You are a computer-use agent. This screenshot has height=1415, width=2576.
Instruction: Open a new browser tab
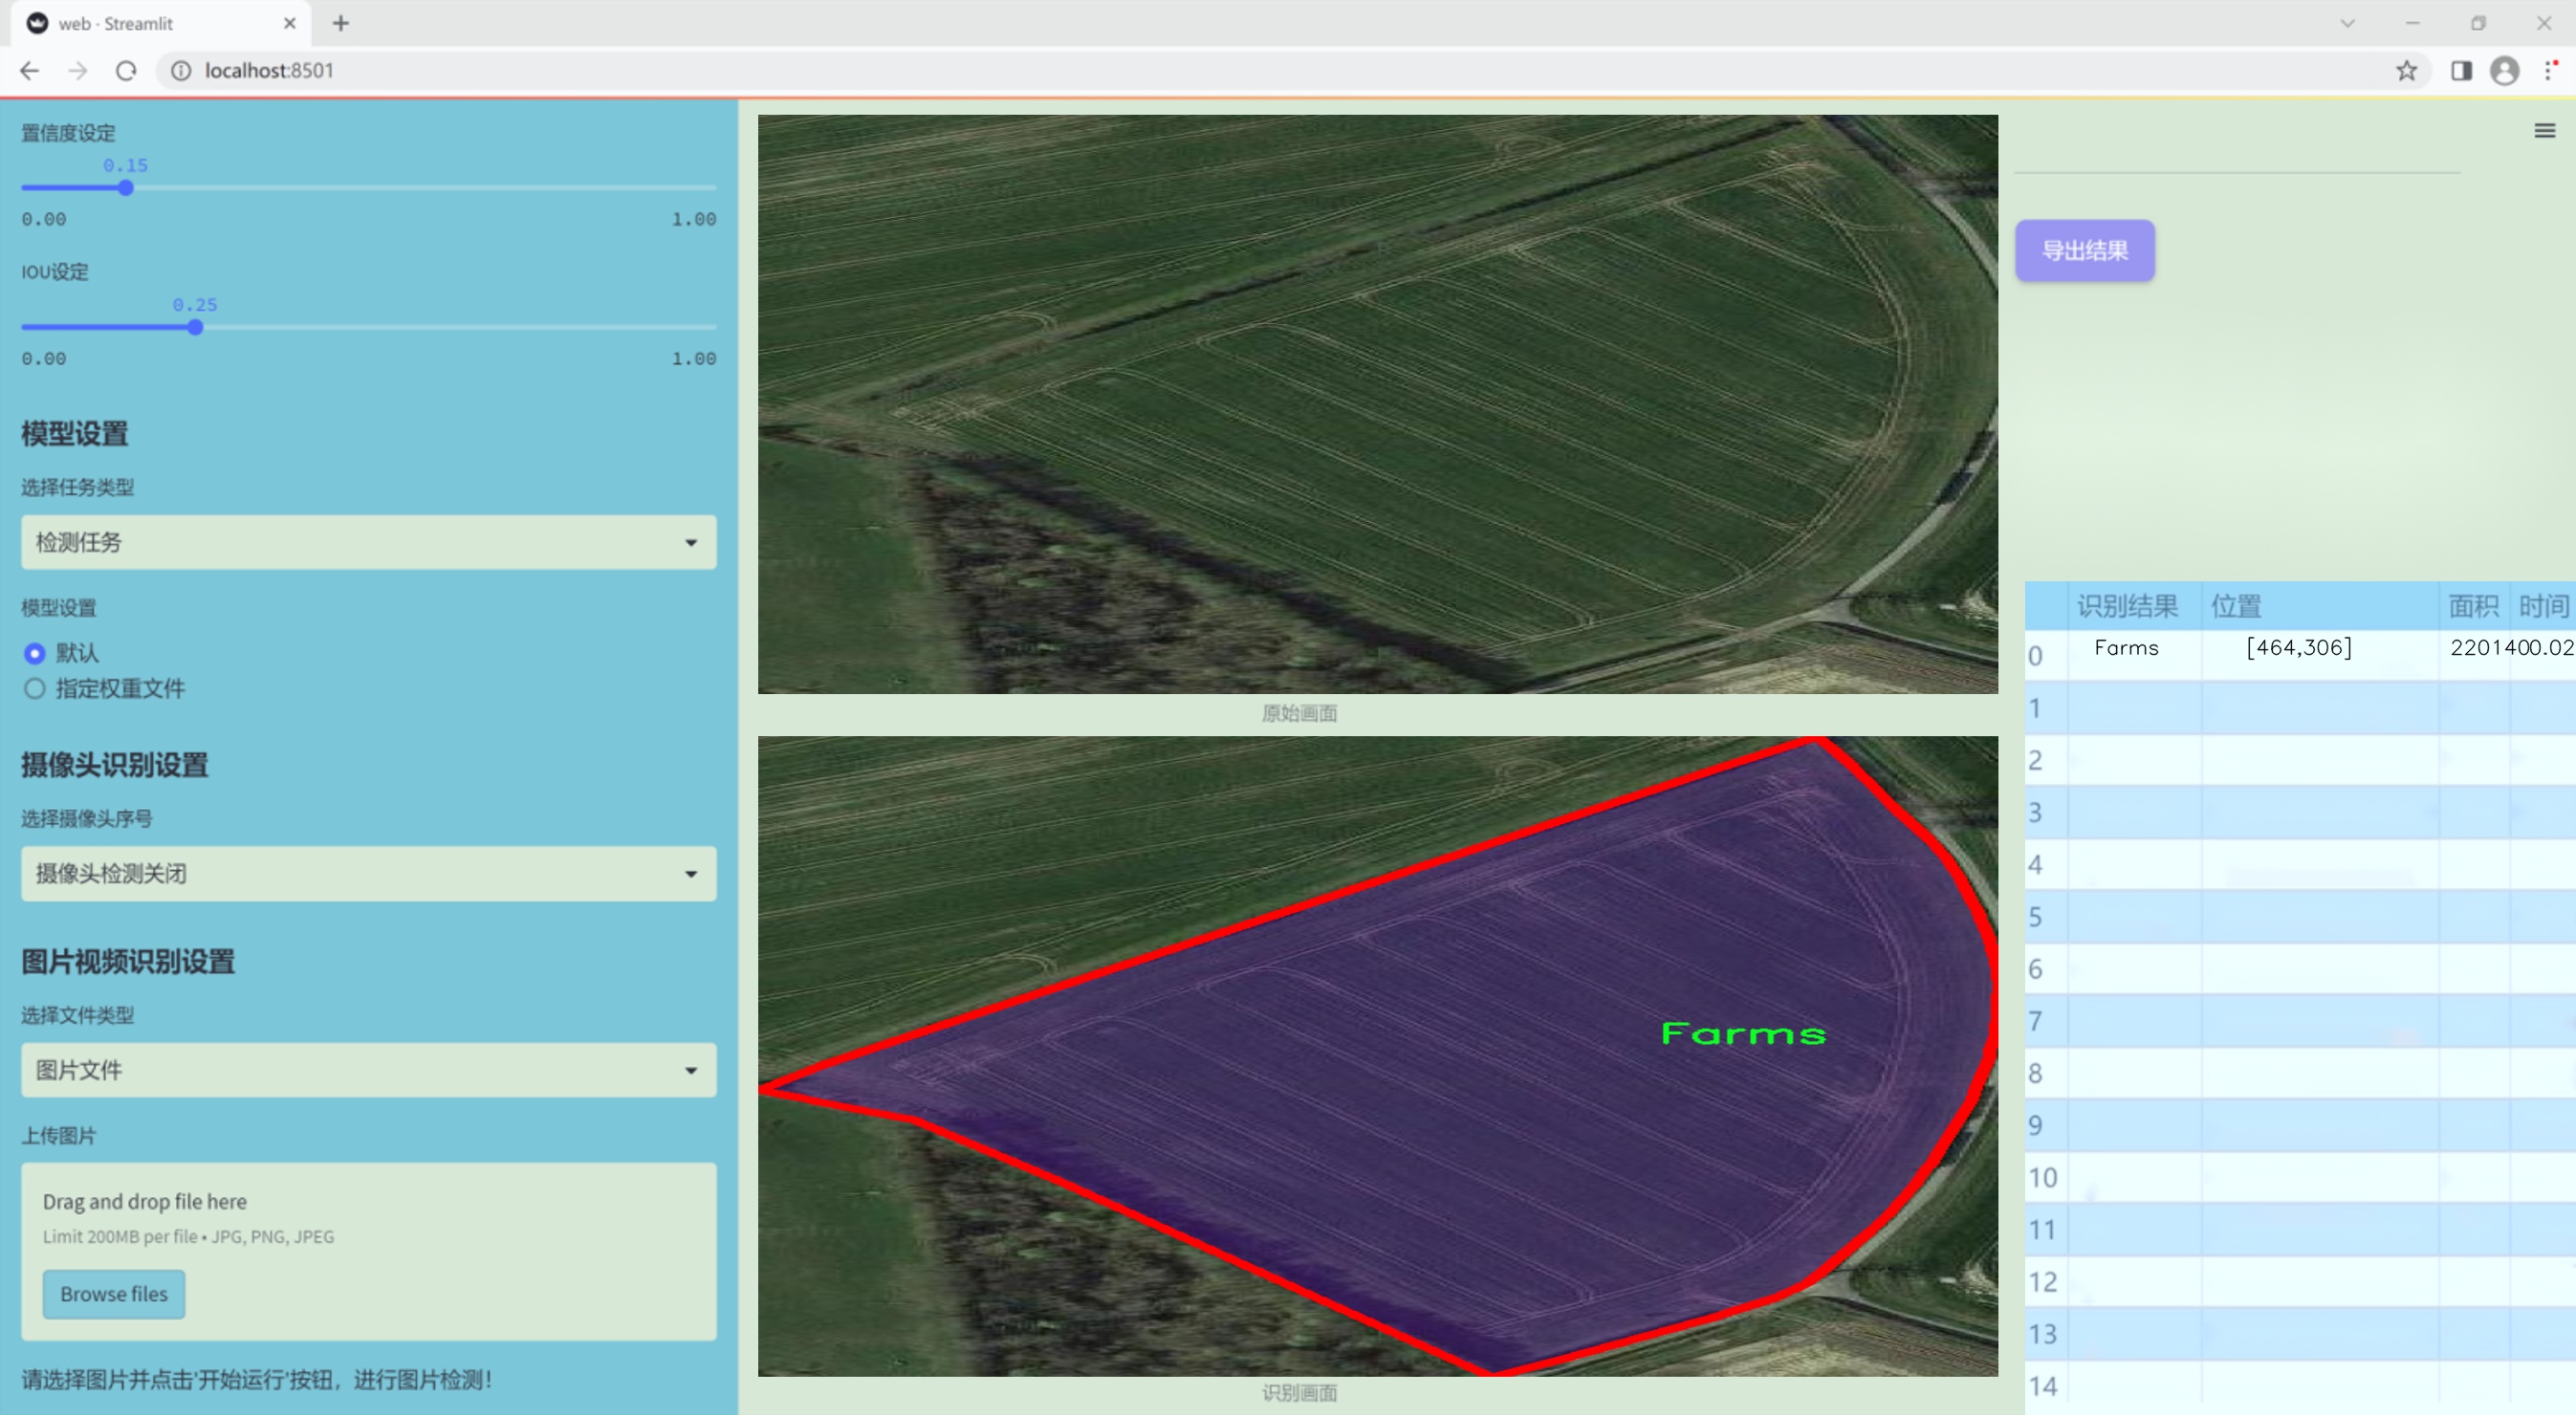pos(341,23)
